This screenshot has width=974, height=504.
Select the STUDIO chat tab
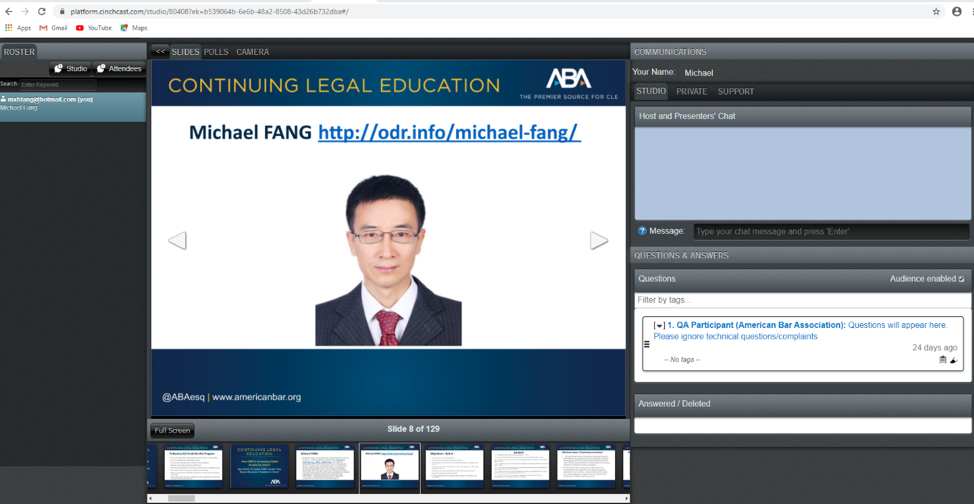651,91
